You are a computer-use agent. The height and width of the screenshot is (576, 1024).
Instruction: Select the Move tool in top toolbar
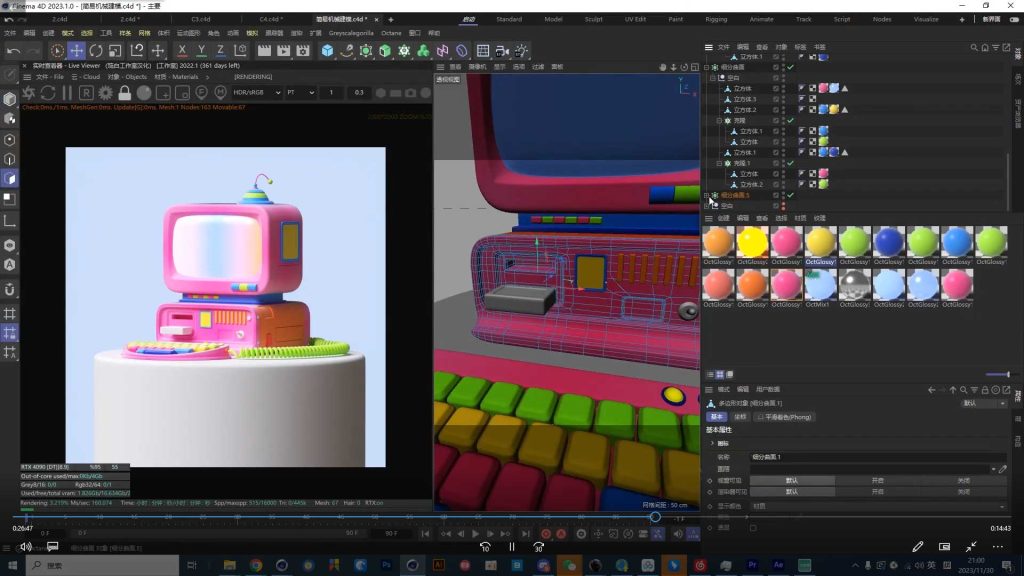click(x=76, y=50)
